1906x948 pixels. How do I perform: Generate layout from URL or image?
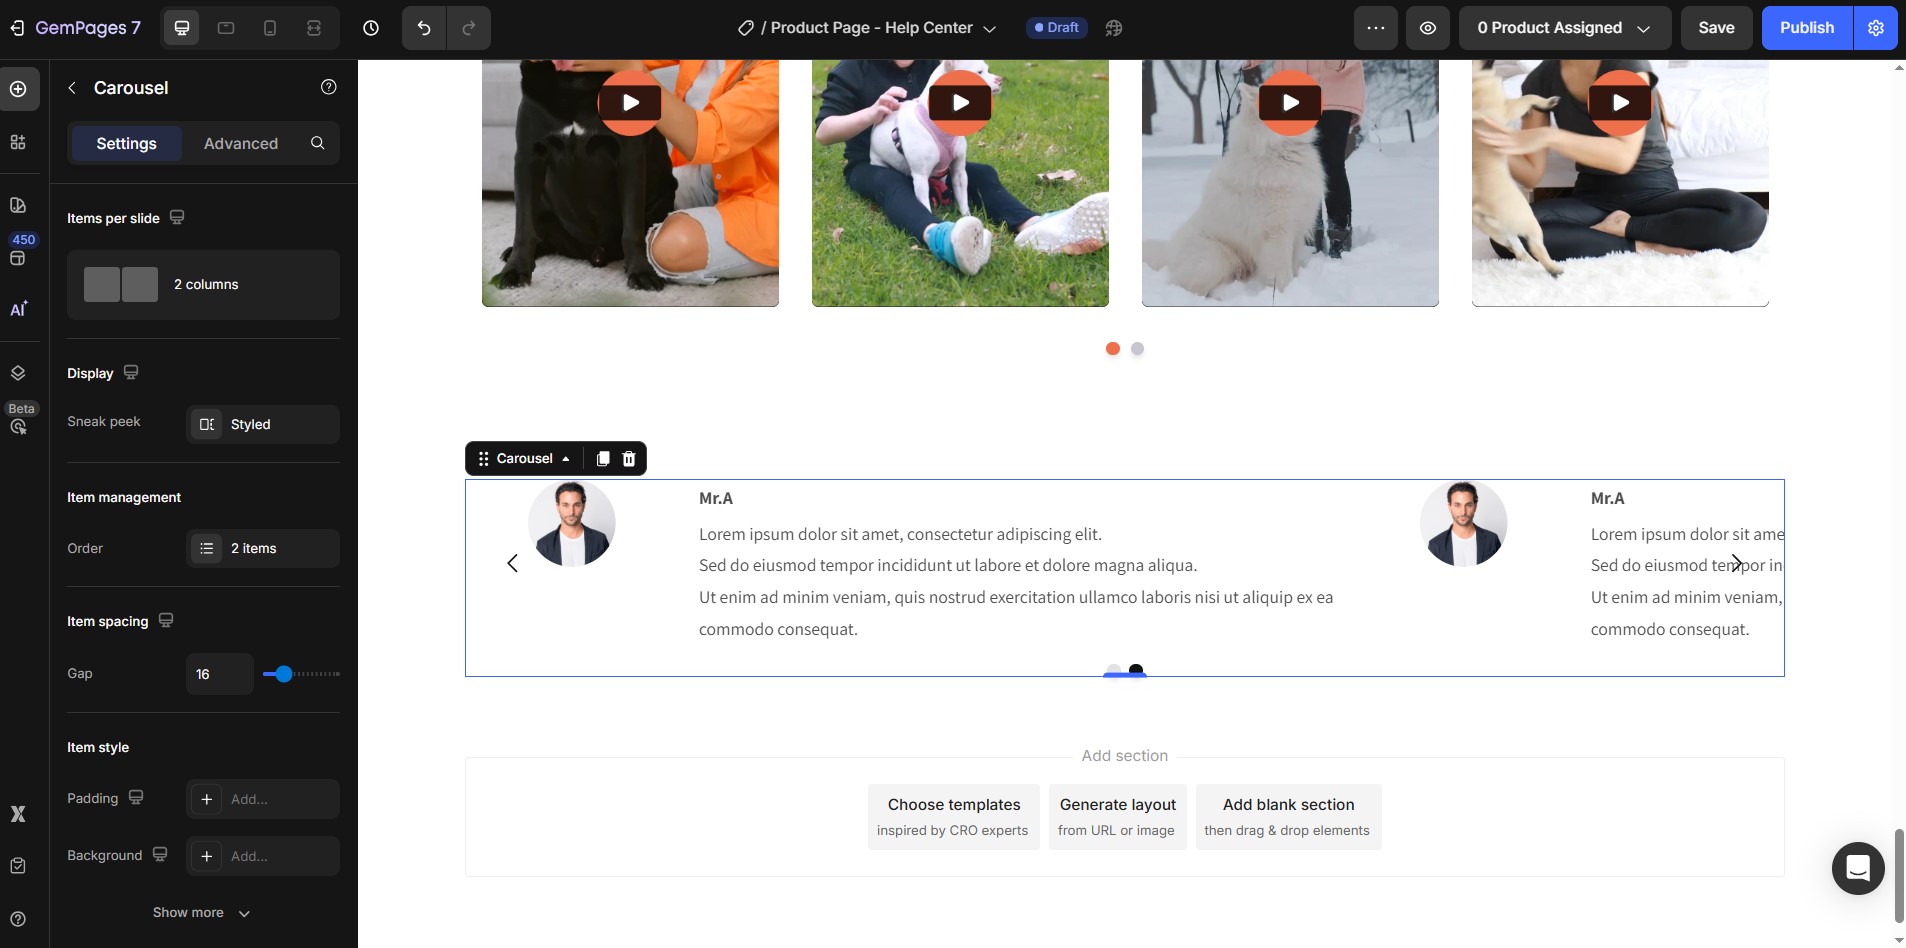[x=1117, y=817]
